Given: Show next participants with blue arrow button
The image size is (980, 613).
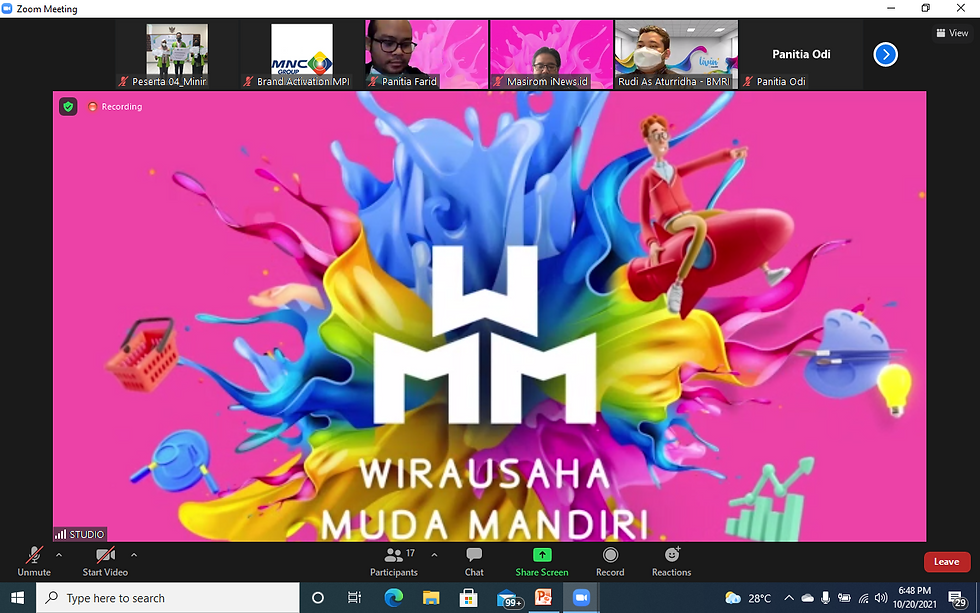Looking at the screenshot, I should point(885,54).
